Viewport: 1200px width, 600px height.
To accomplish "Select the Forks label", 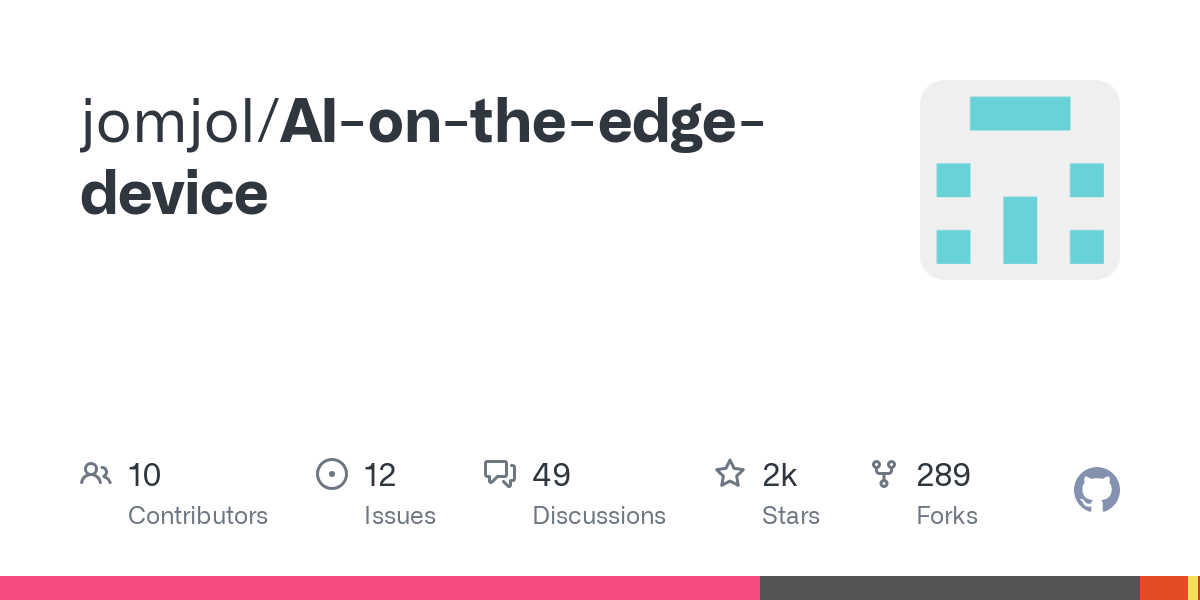I will point(947,516).
